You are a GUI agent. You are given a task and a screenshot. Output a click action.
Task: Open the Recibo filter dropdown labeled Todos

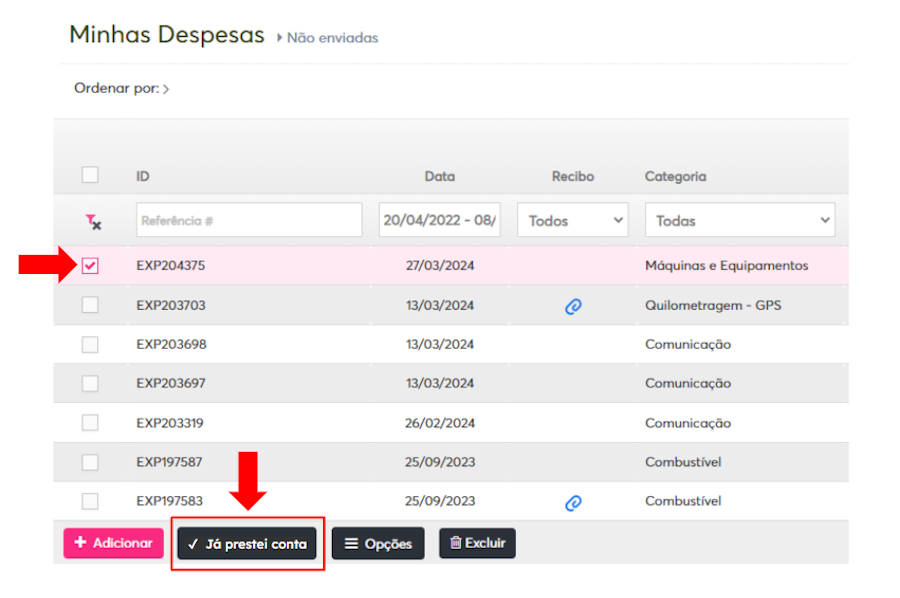pyautogui.click(x=572, y=219)
